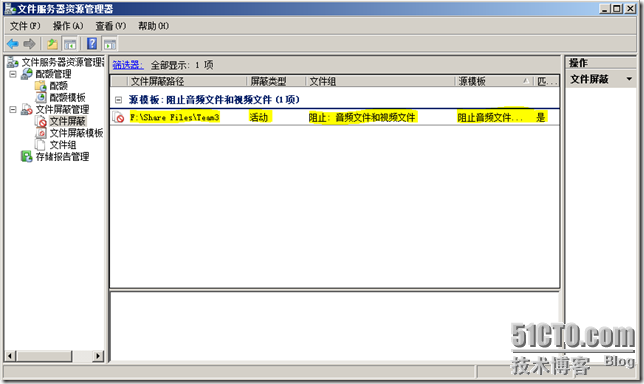
Task: Open help with the question mark icon
Action: click(x=92, y=43)
